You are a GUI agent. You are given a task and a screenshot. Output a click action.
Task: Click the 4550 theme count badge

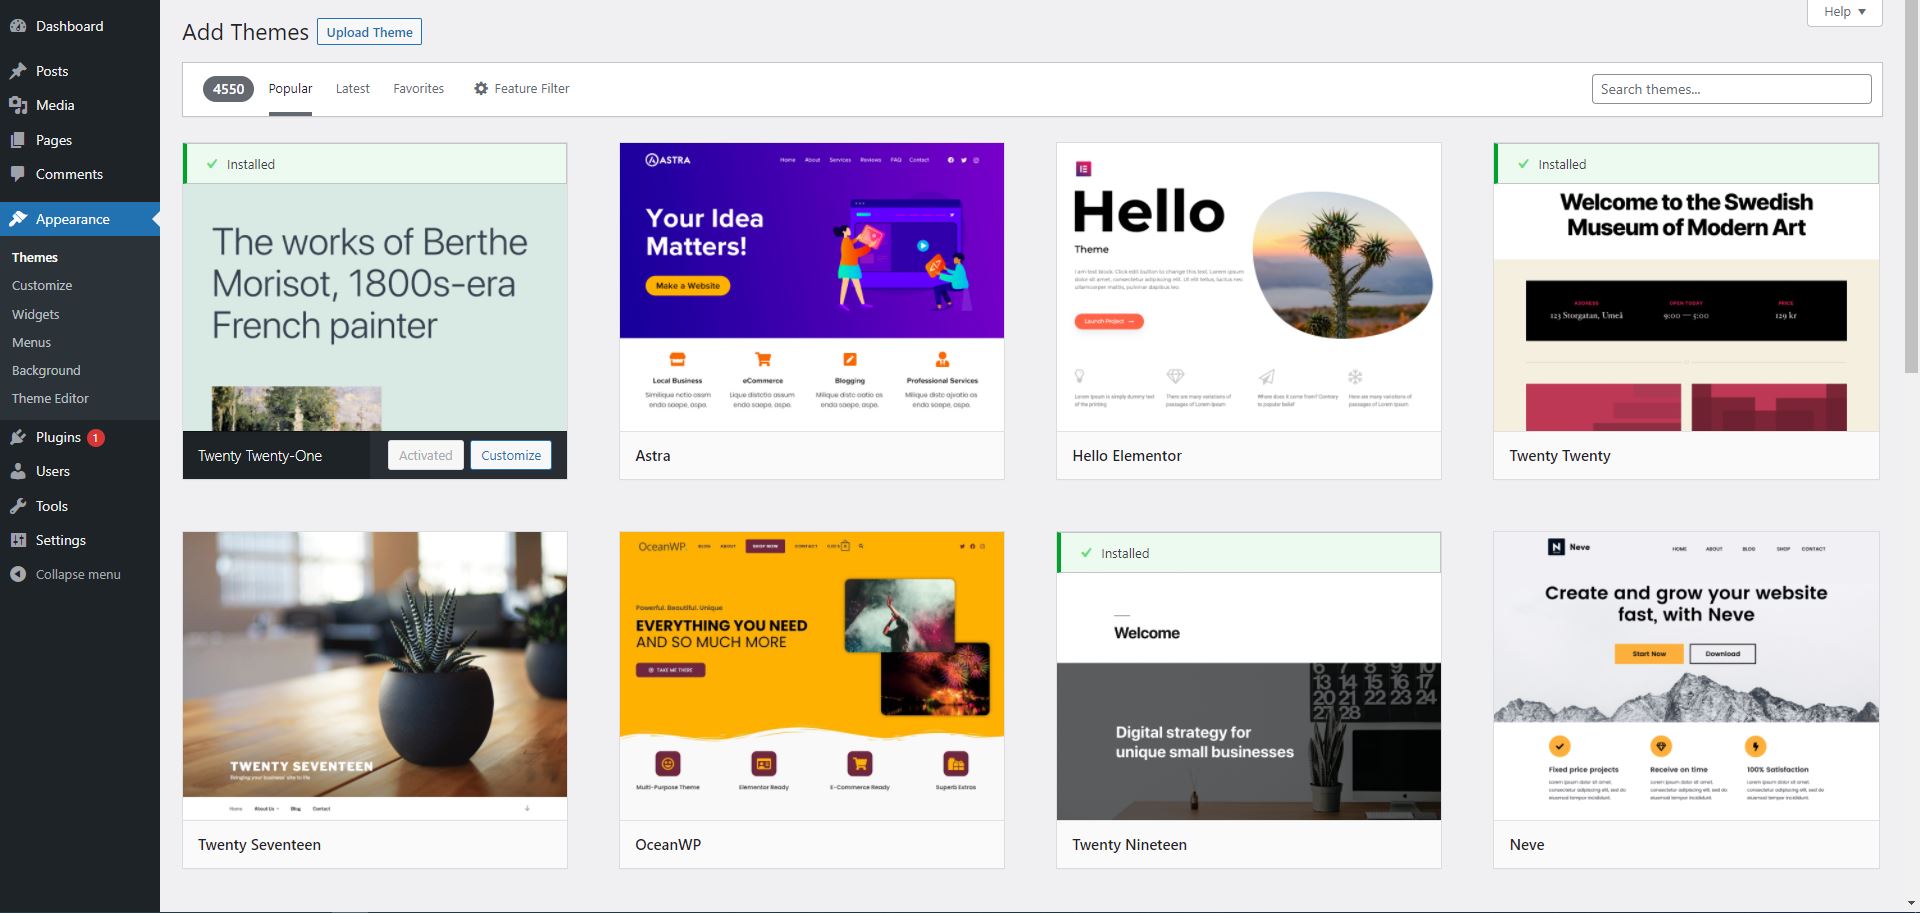point(228,89)
